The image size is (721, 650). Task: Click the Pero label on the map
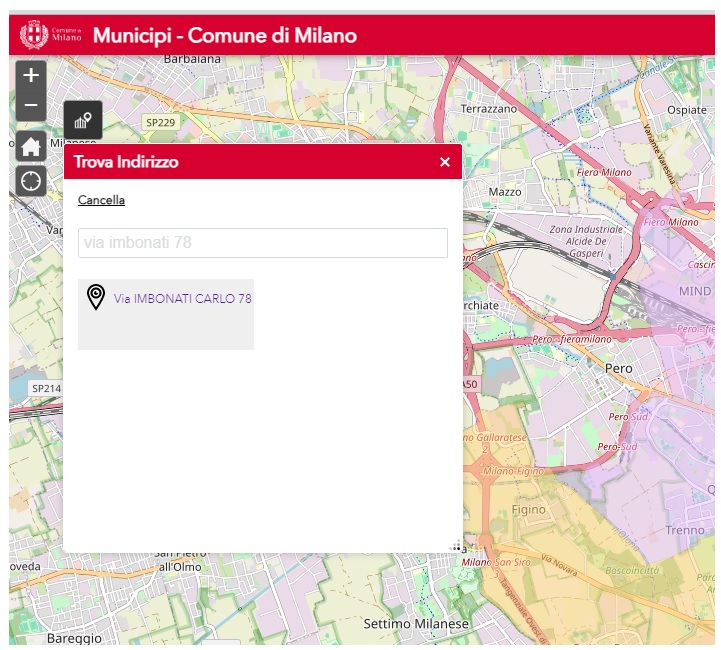(x=619, y=368)
